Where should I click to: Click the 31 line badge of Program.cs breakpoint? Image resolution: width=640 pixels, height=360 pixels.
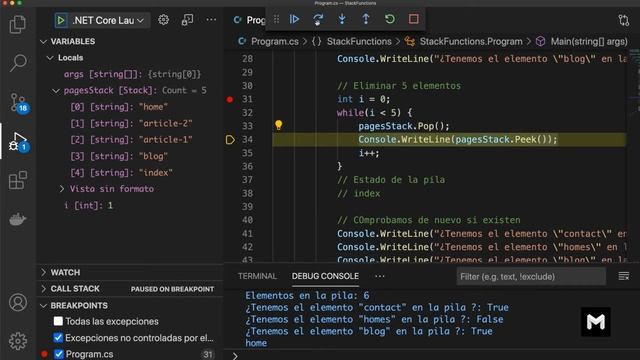click(208, 354)
